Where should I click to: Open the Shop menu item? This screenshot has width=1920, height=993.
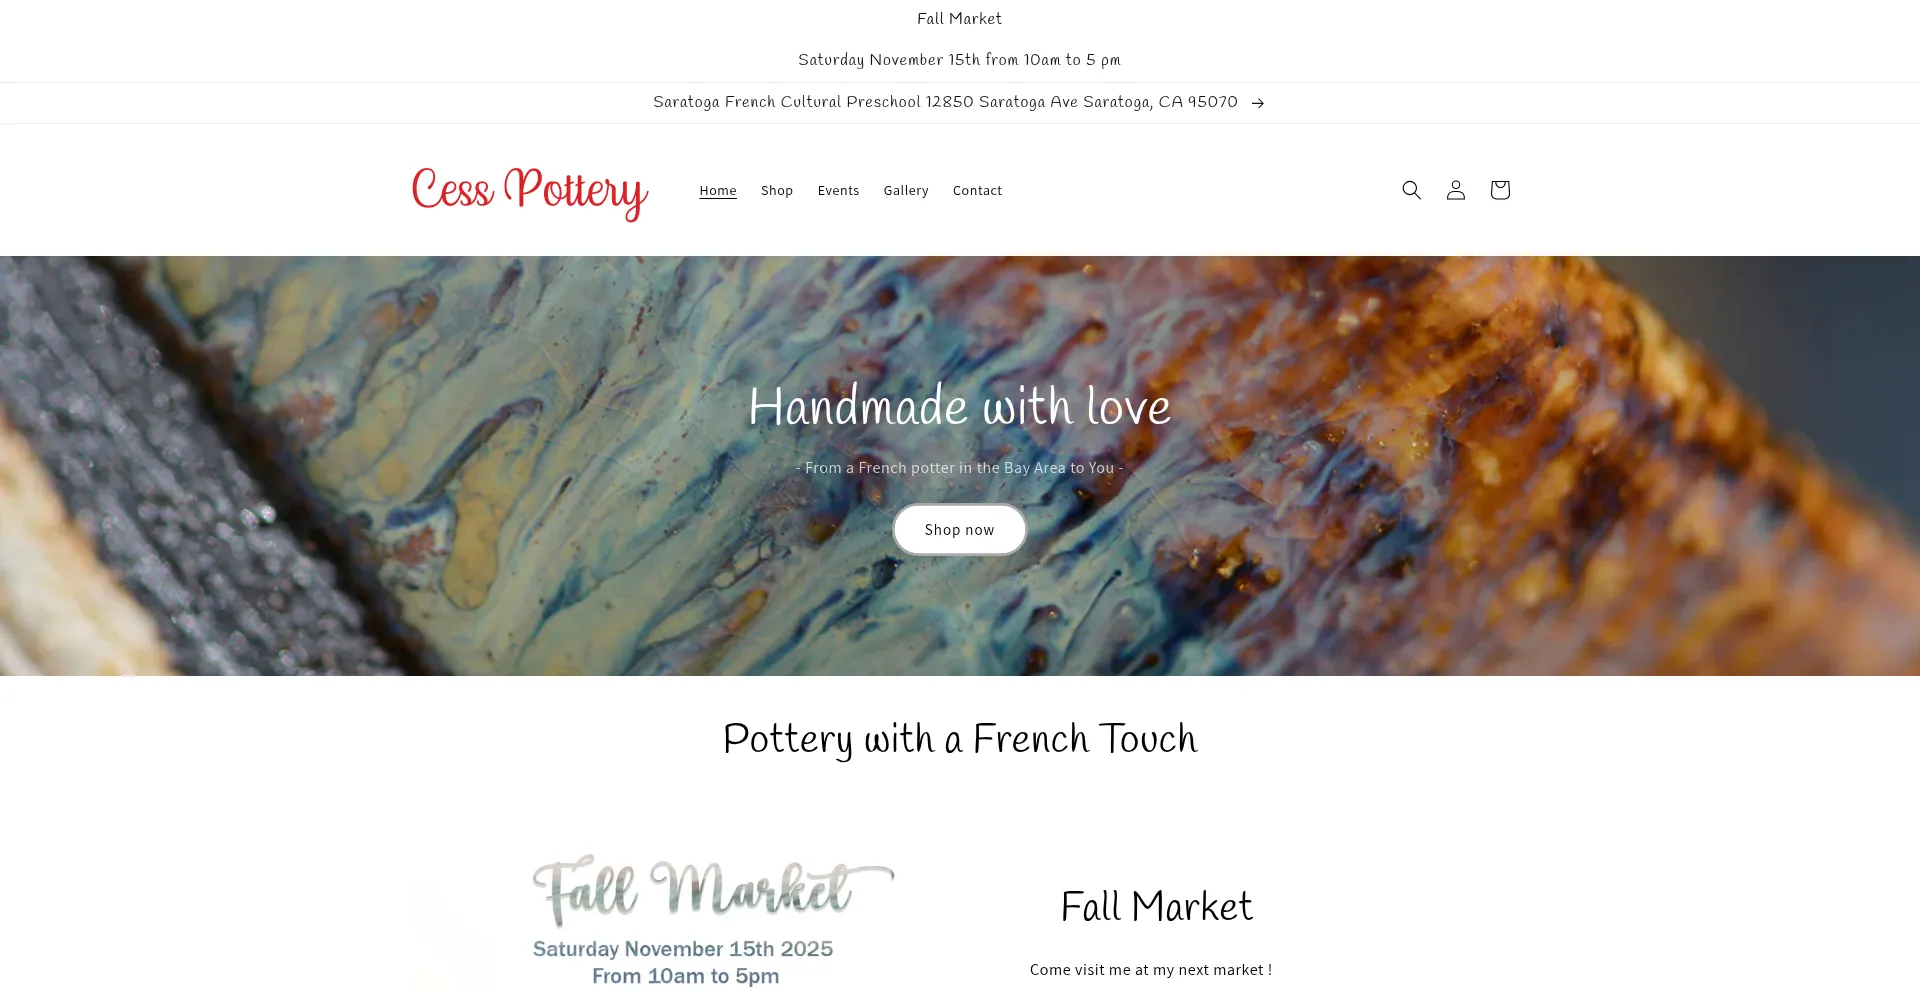tap(777, 190)
